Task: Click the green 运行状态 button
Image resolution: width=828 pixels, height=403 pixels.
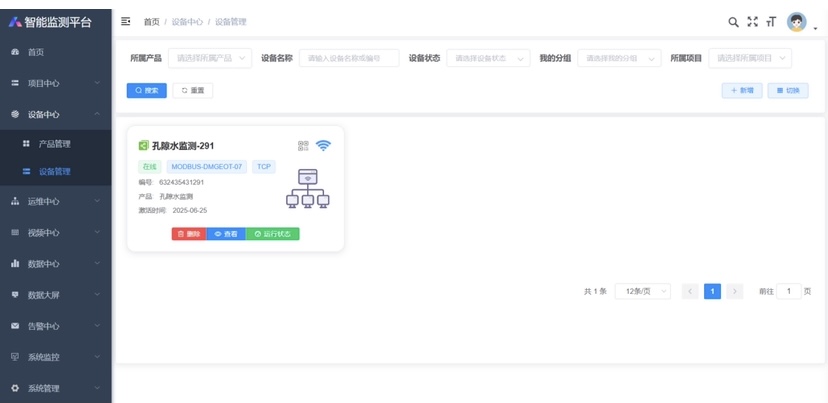Action: (x=272, y=234)
